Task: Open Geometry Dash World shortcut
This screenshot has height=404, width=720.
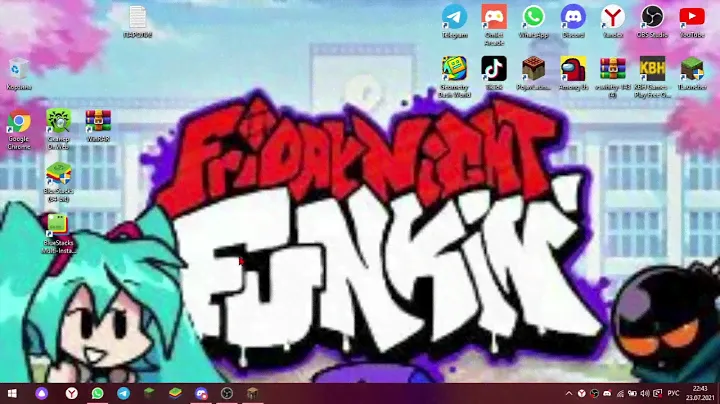Action: [x=455, y=68]
